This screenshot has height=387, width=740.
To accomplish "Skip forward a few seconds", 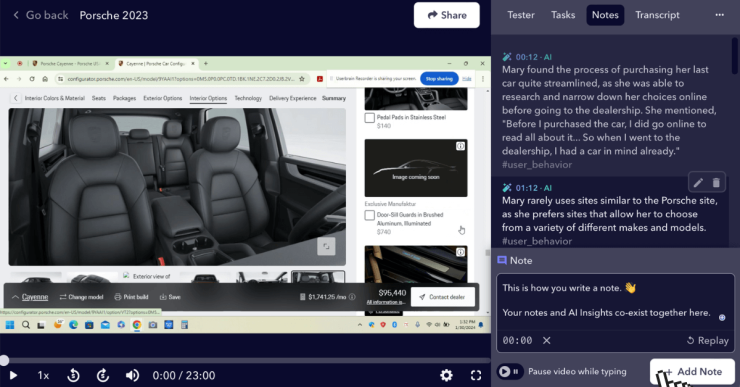I will [103, 375].
